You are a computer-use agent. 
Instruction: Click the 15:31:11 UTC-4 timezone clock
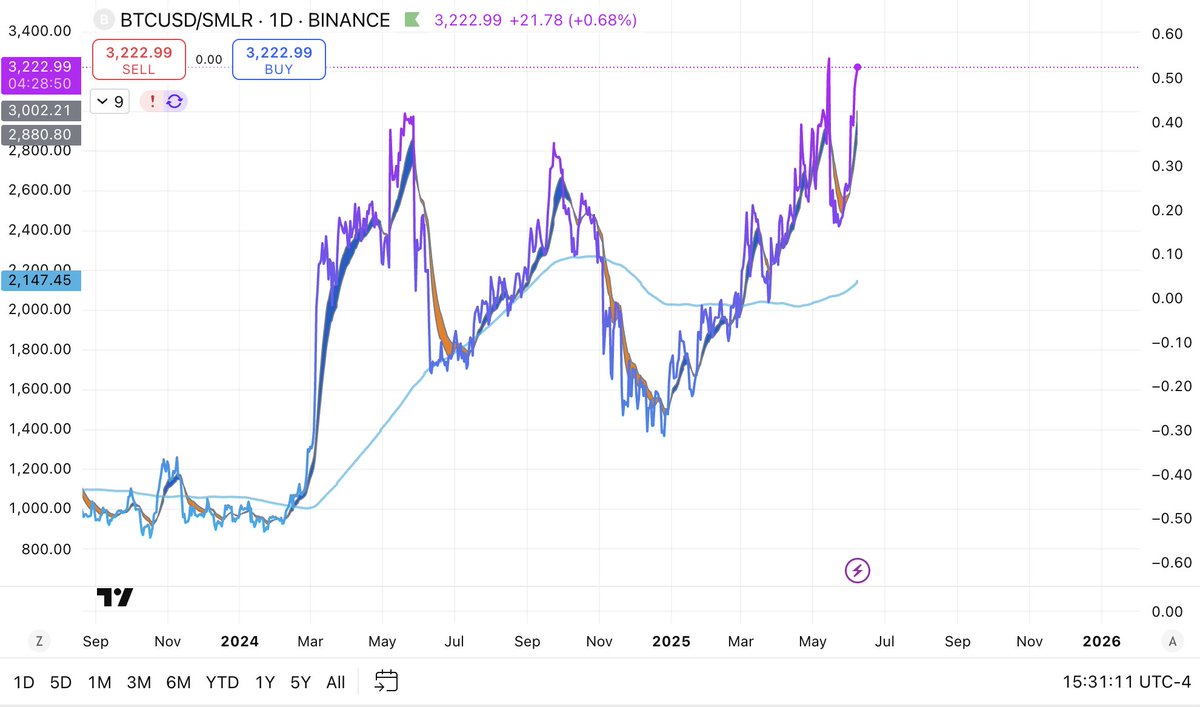[1127, 683]
